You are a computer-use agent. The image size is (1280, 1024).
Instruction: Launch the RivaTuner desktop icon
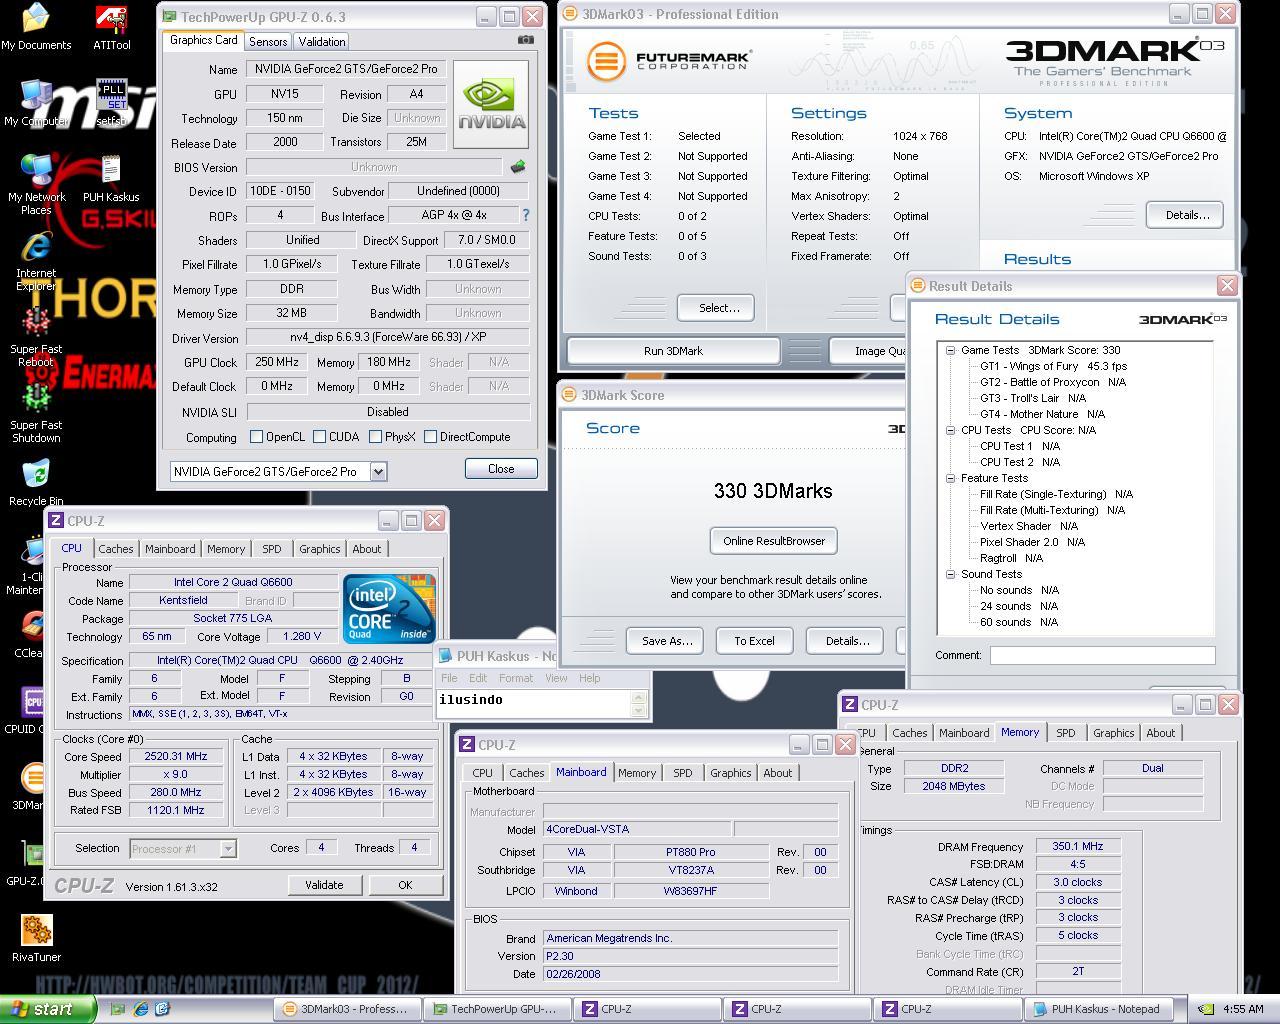36,939
